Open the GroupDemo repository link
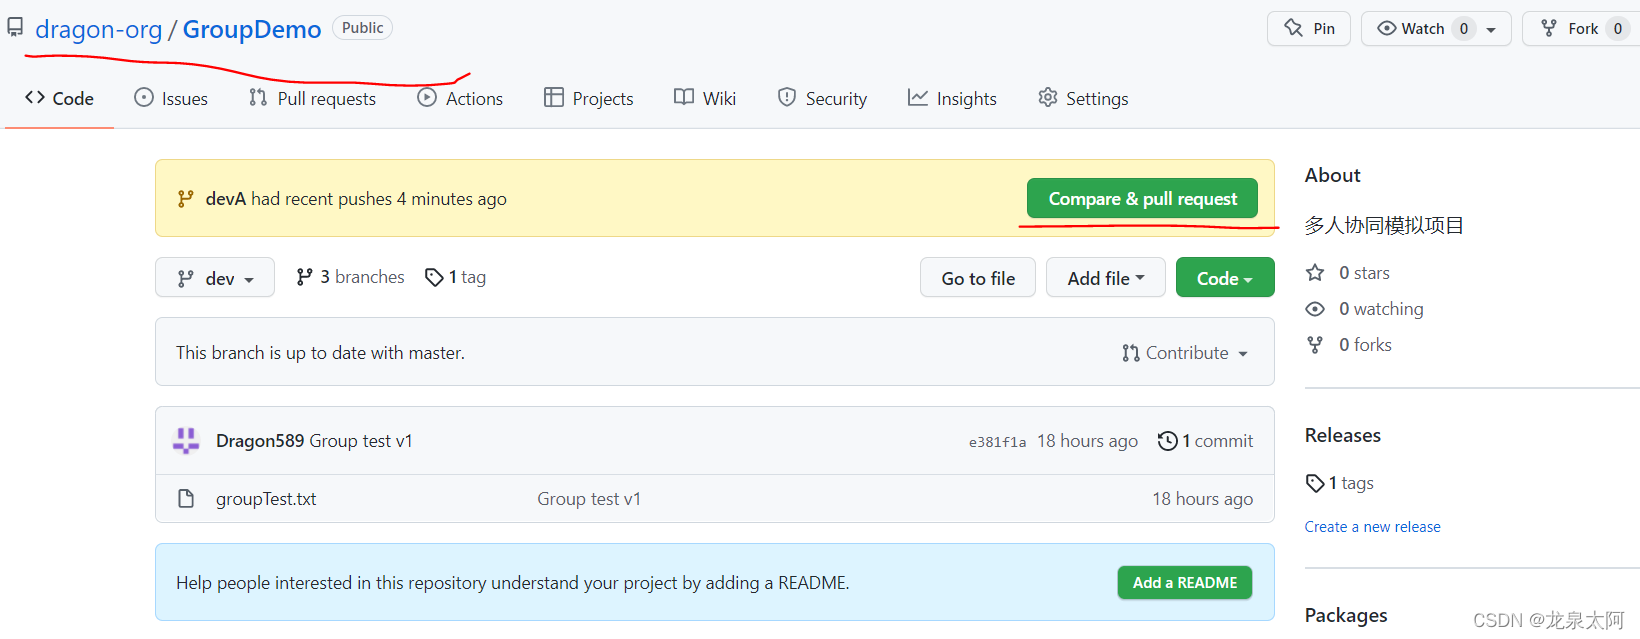Image resolution: width=1640 pixels, height=639 pixels. pyautogui.click(x=252, y=29)
